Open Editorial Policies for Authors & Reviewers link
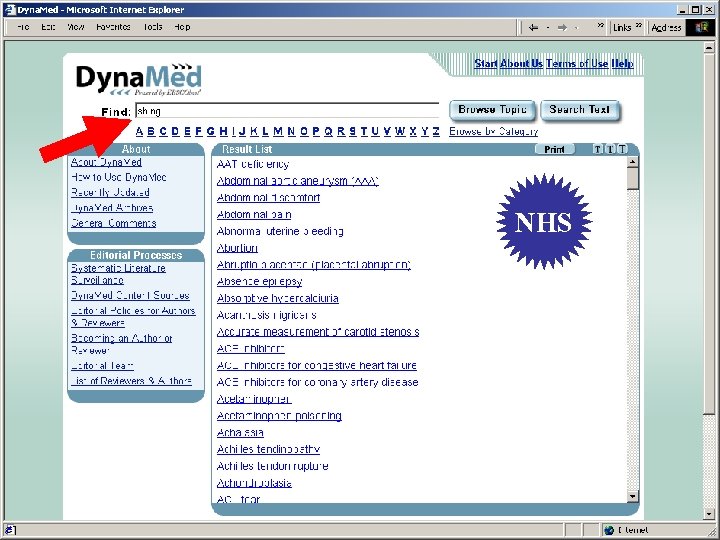Image resolution: width=720 pixels, height=540 pixels. pyautogui.click(x=133, y=317)
